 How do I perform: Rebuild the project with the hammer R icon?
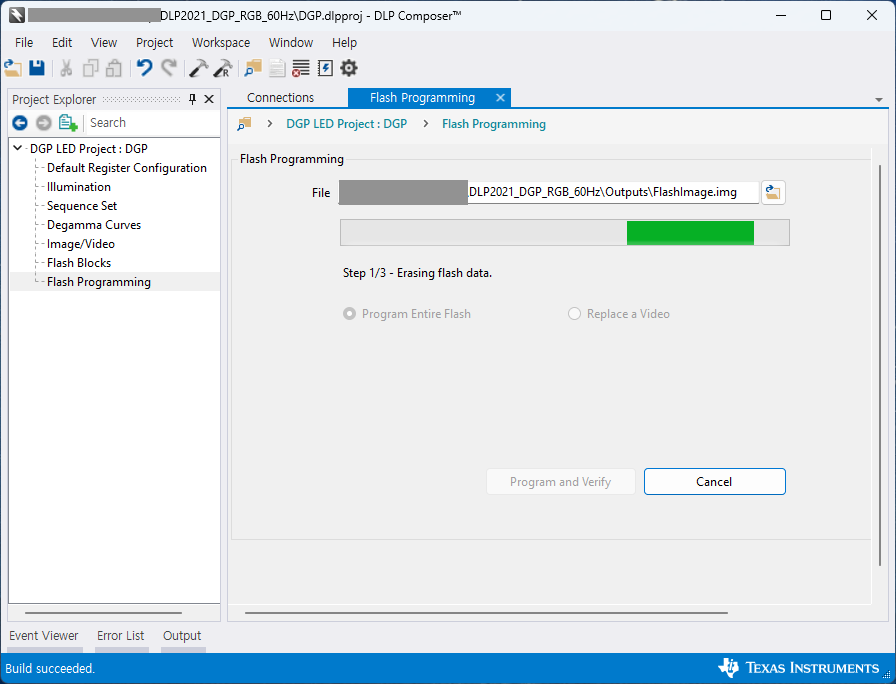tap(222, 69)
